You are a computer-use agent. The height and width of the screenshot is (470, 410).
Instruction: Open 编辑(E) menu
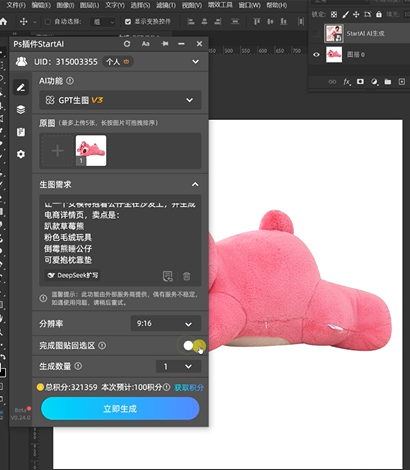(41, 5)
